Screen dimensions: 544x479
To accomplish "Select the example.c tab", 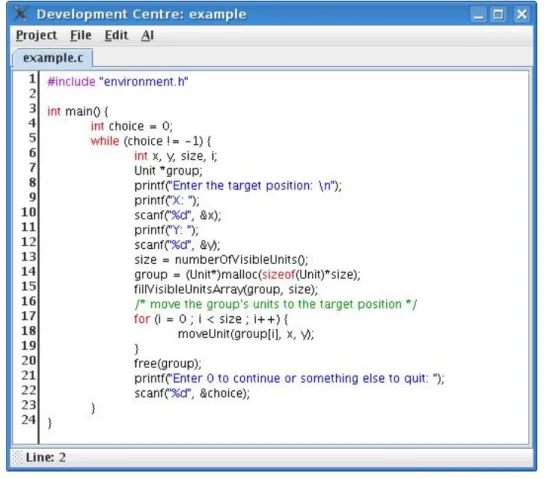I will point(53,58).
